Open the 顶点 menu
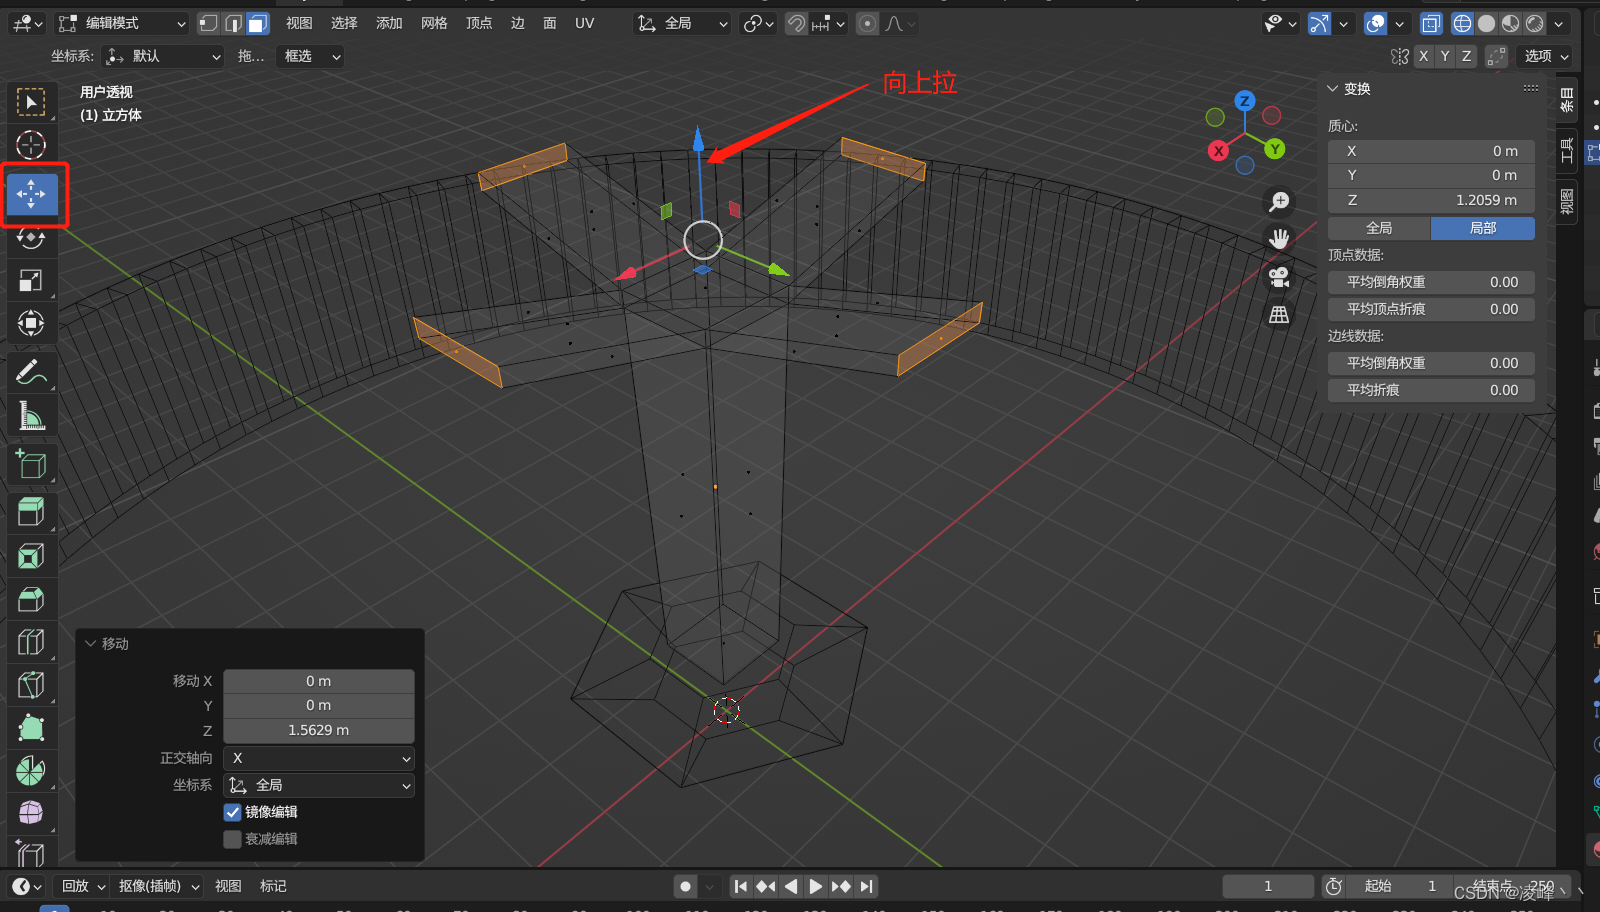This screenshot has width=1600, height=912. (x=479, y=23)
